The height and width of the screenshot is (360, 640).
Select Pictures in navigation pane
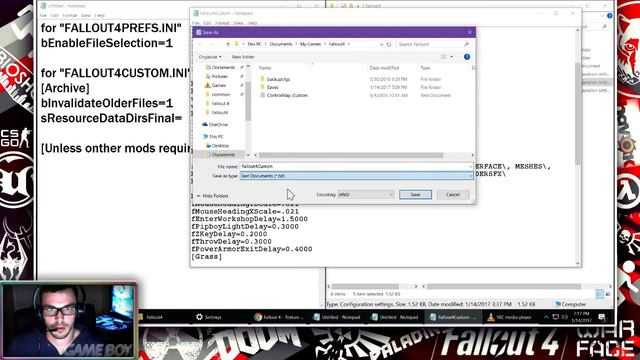click(x=220, y=76)
